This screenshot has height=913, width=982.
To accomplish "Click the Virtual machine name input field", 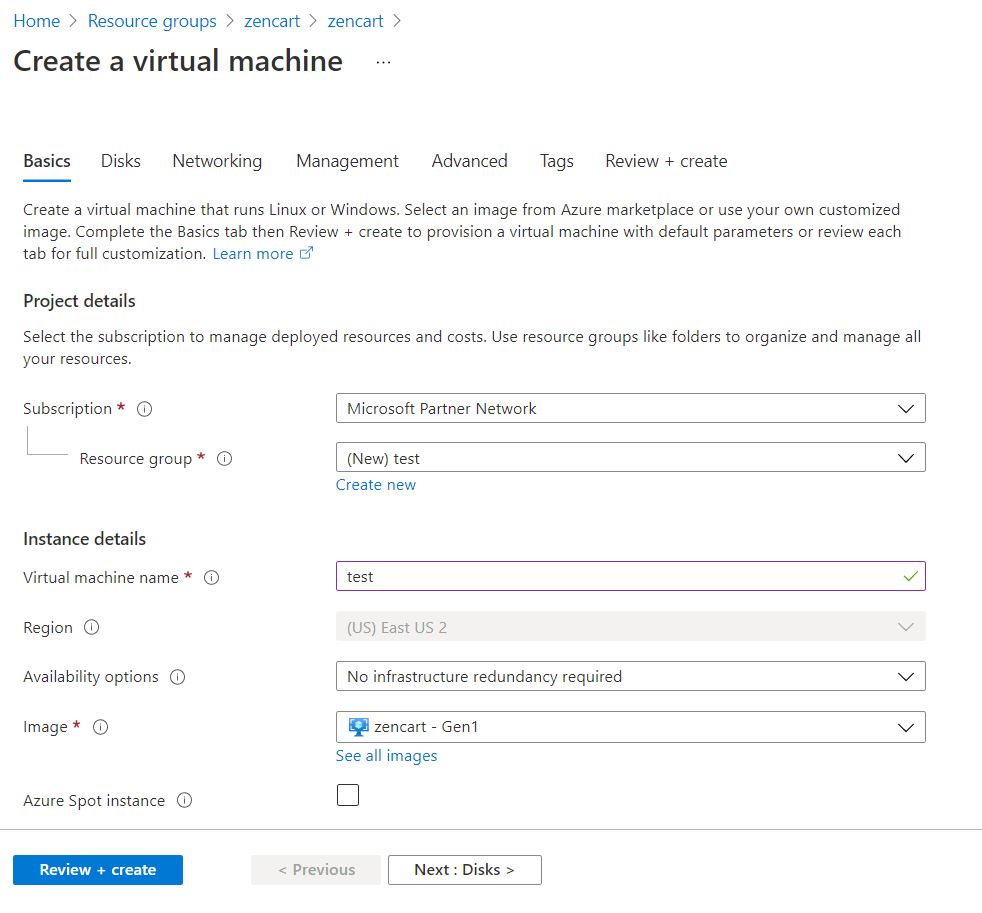I will pyautogui.click(x=620, y=577).
